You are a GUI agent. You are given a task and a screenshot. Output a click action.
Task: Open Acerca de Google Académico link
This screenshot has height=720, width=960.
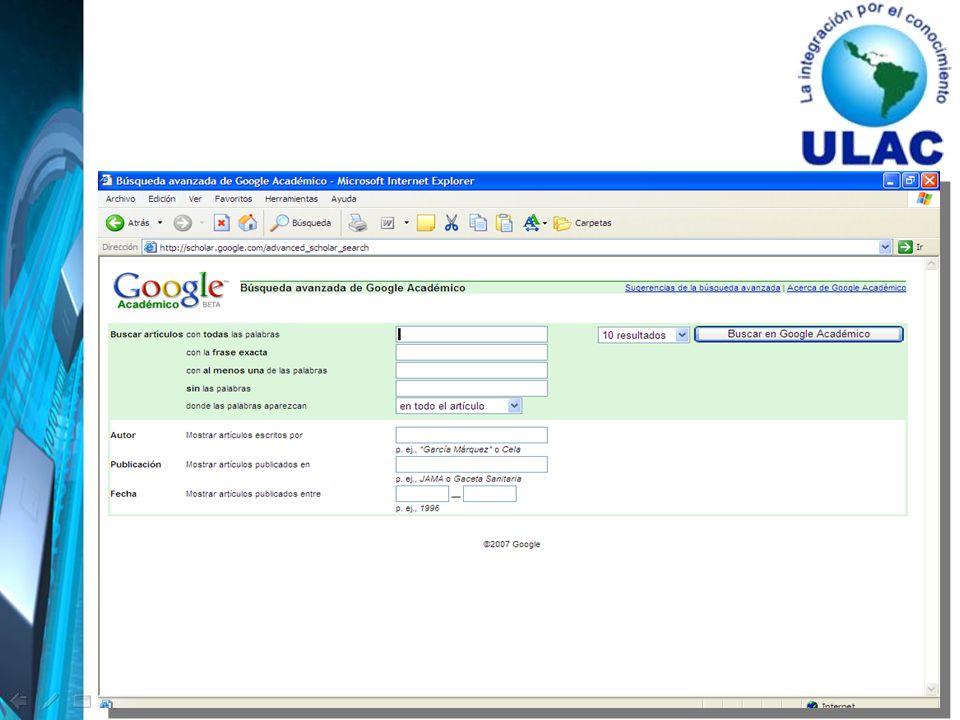click(846, 288)
